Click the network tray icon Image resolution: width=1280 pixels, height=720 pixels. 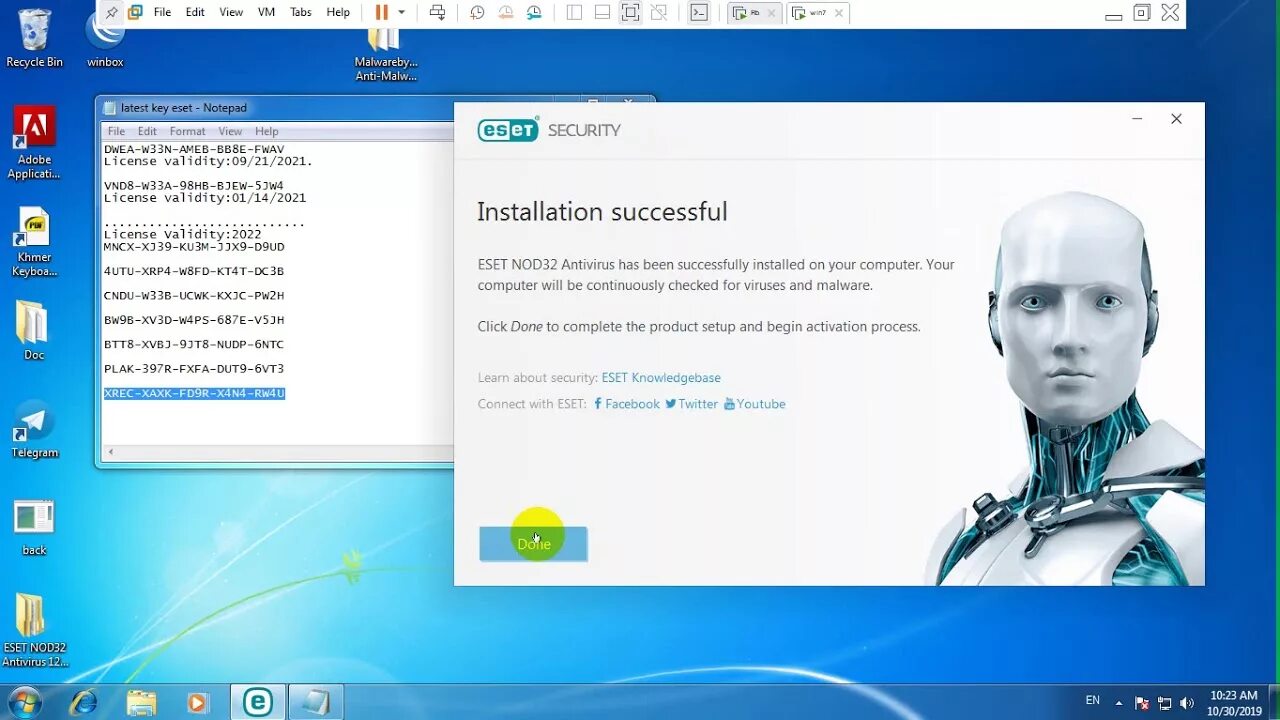(1164, 703)
